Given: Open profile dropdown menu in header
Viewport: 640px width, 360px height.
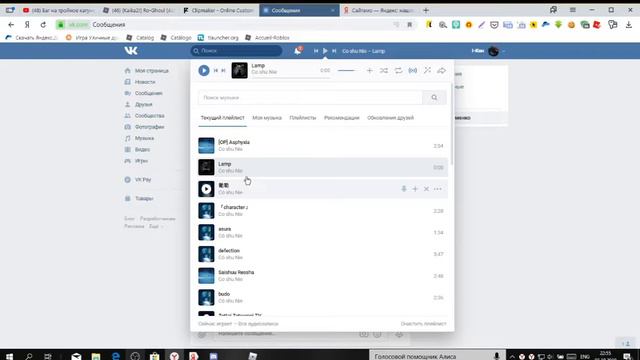Looking at the screenshot, I should pyautogui.click(x=488, y=51).
